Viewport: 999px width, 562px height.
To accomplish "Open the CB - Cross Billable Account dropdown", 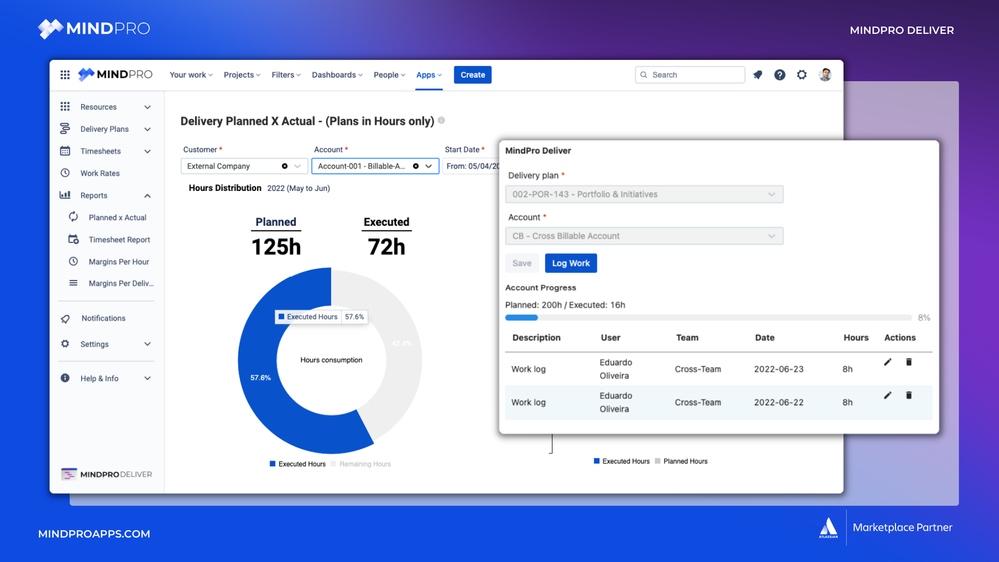I will (x=644, y=236).
